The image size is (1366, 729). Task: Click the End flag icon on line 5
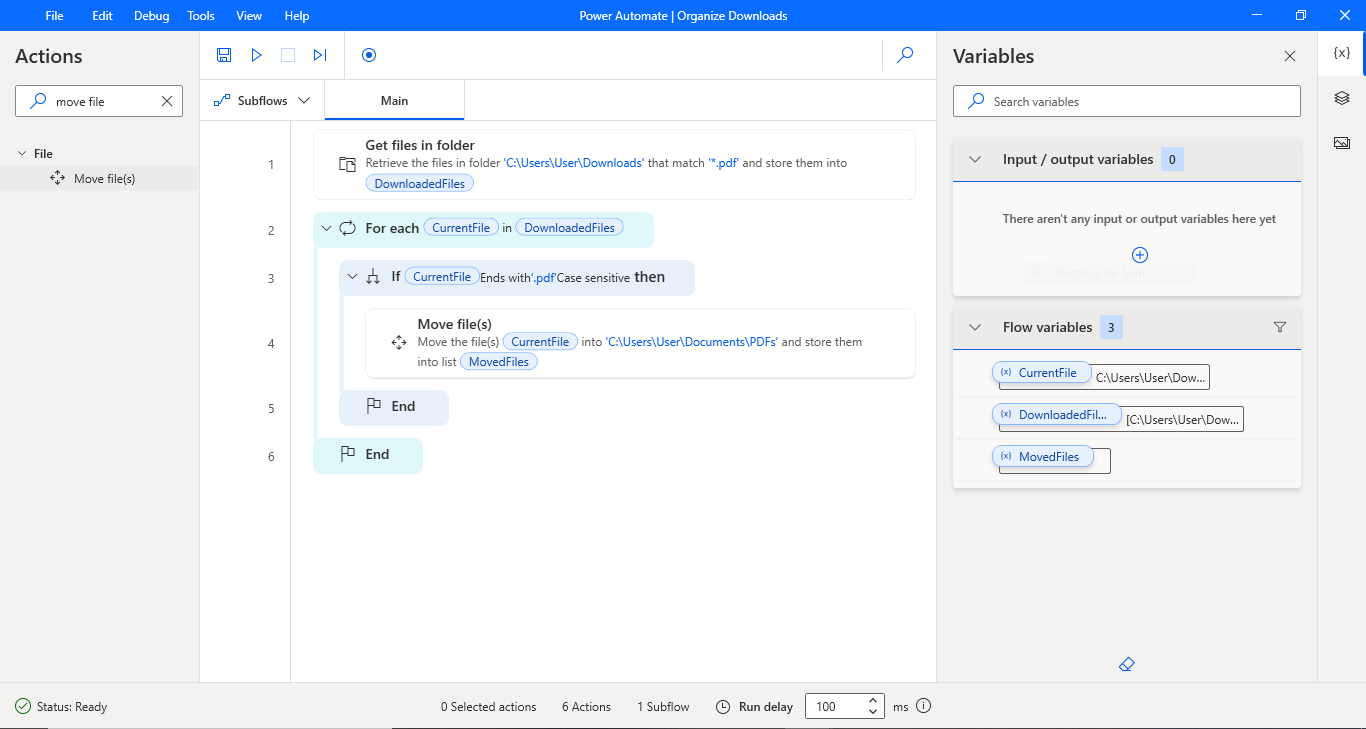(x=374, y=406)
